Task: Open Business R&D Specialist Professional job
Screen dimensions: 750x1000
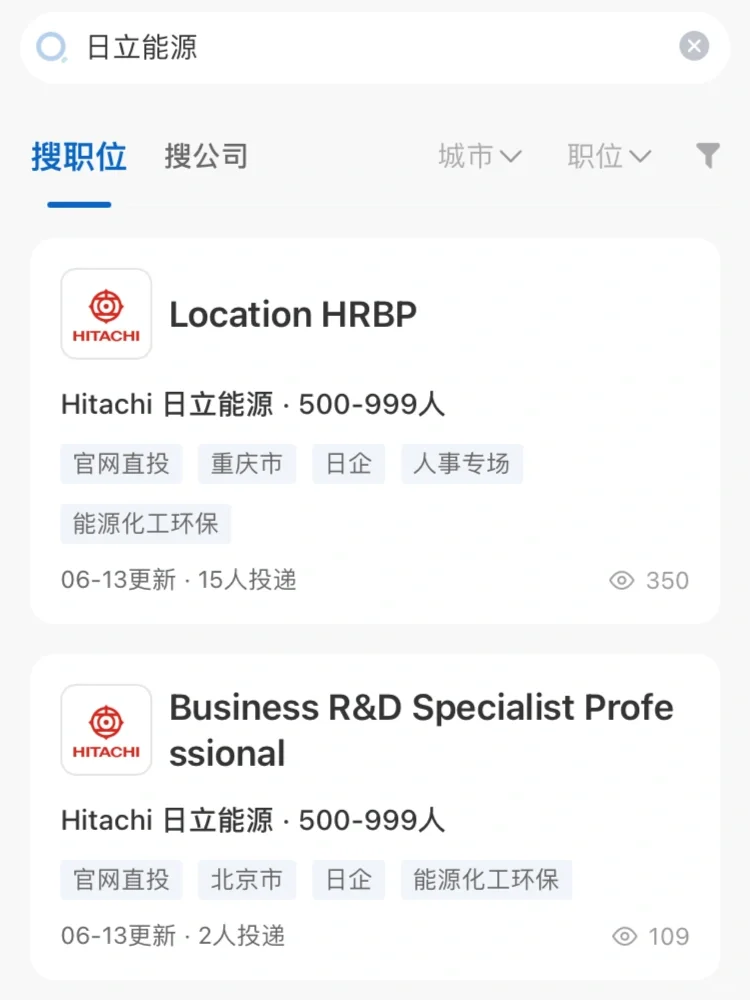Action: tap(421, 731)
